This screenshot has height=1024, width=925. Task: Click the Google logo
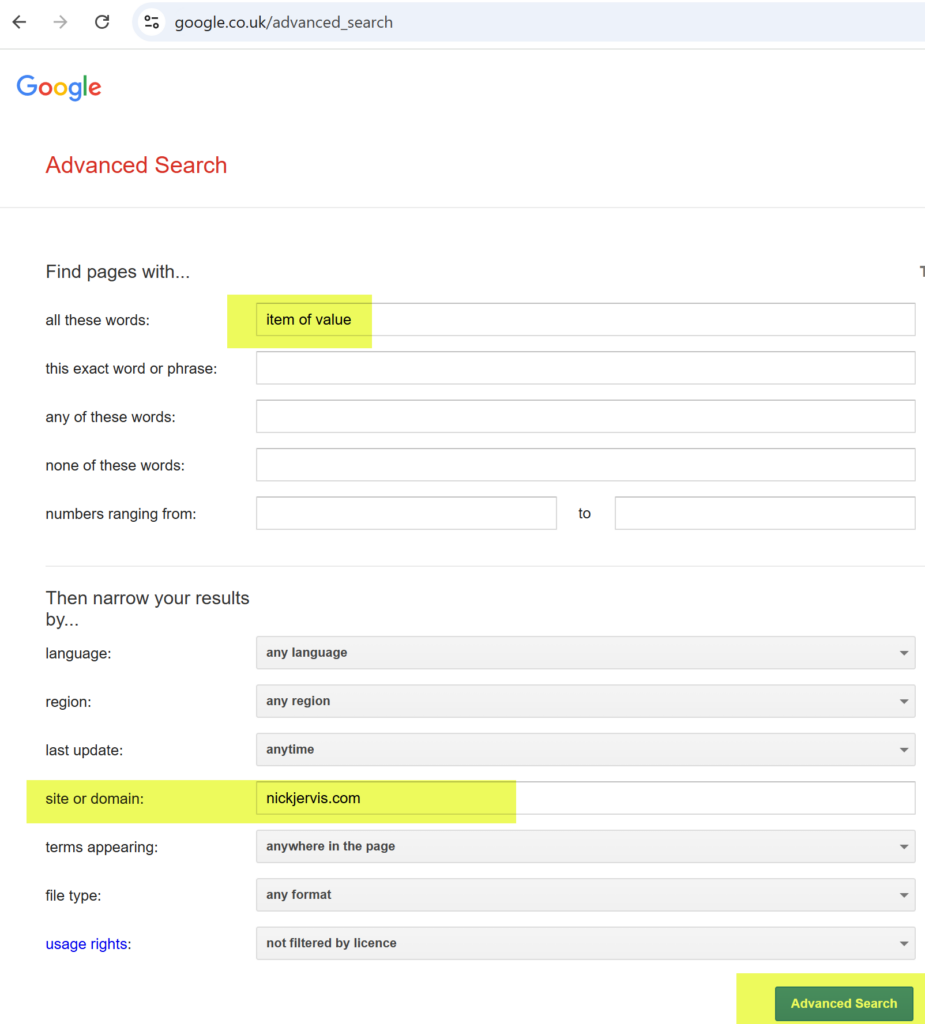(x=58, y=88)
